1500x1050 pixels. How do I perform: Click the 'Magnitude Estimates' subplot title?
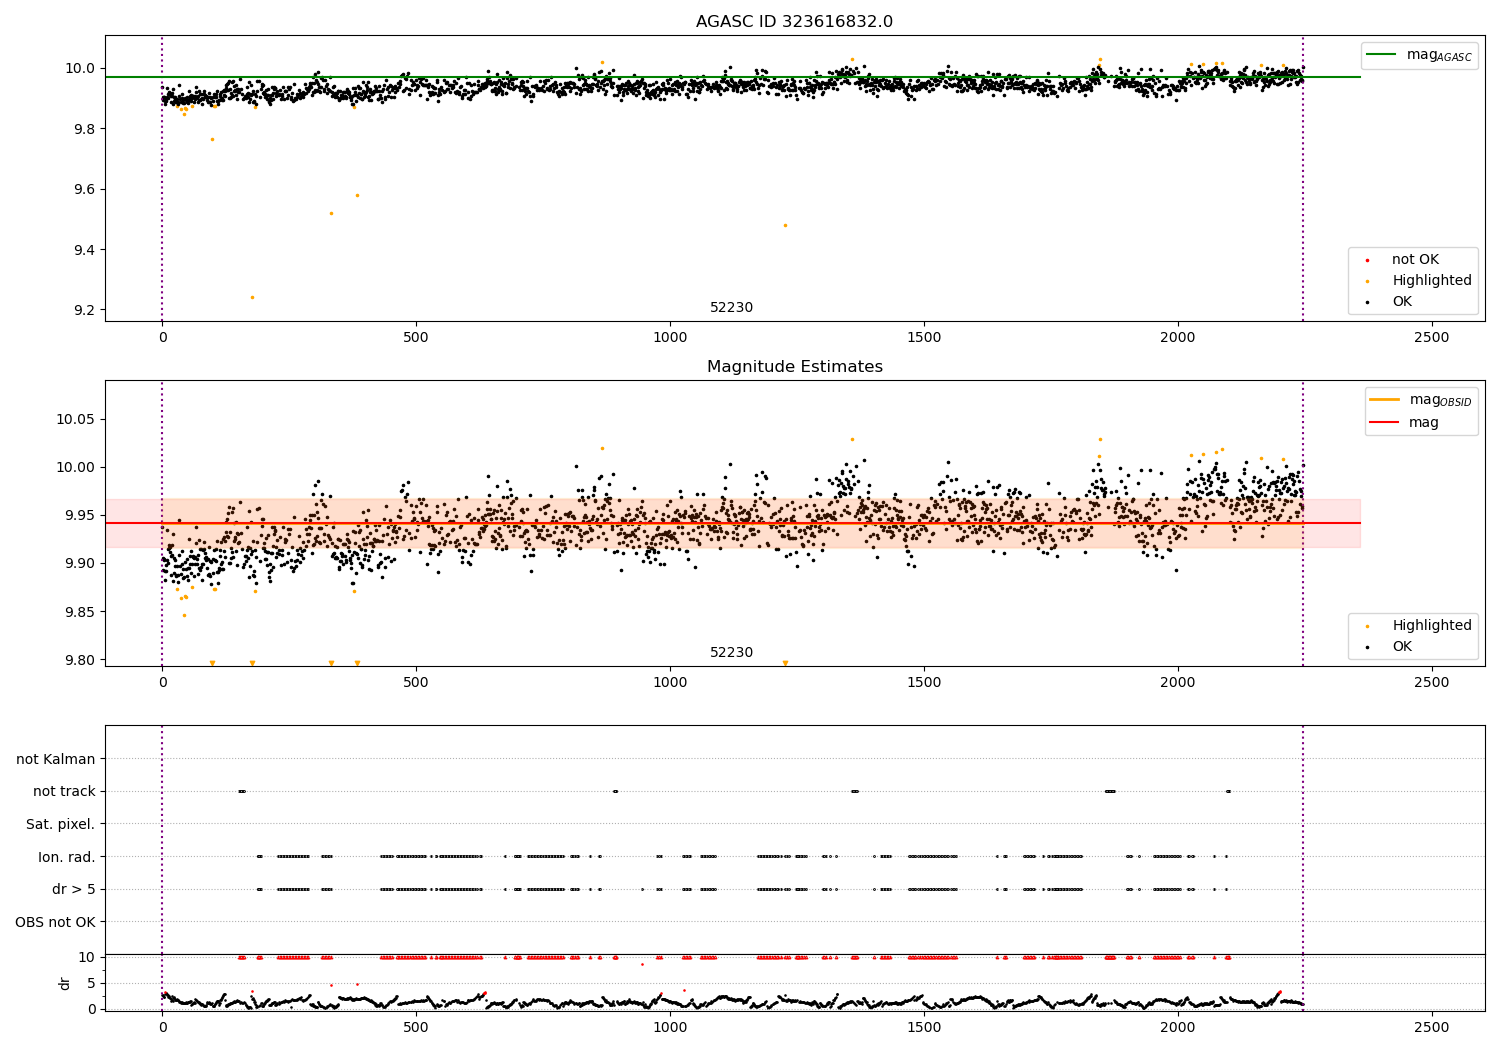(x=794, y=367)
